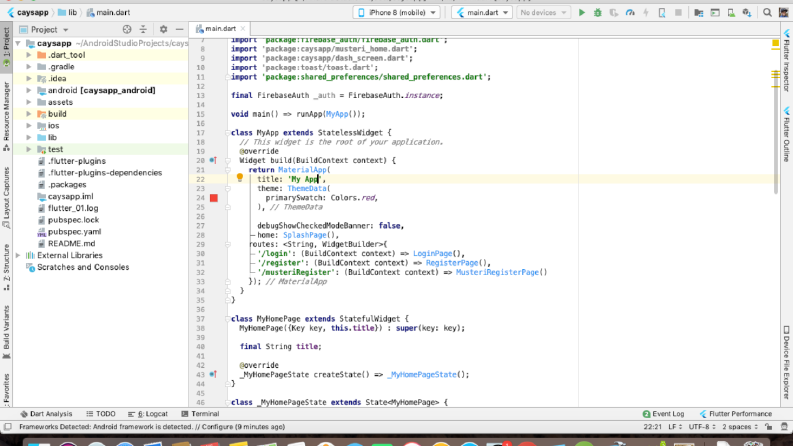Open the TODO tool tab

(x=101, y=414)
